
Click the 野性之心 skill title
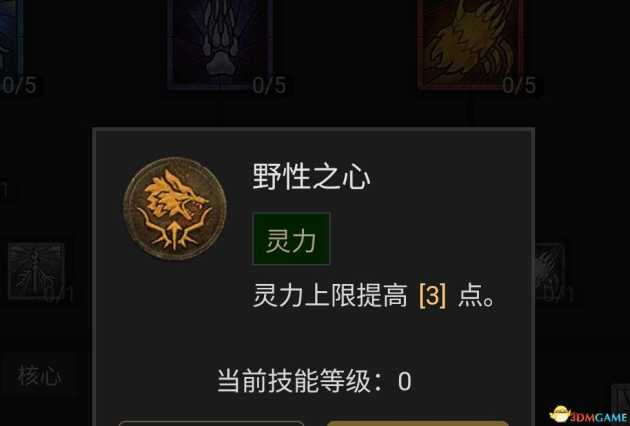pos(311,177)
